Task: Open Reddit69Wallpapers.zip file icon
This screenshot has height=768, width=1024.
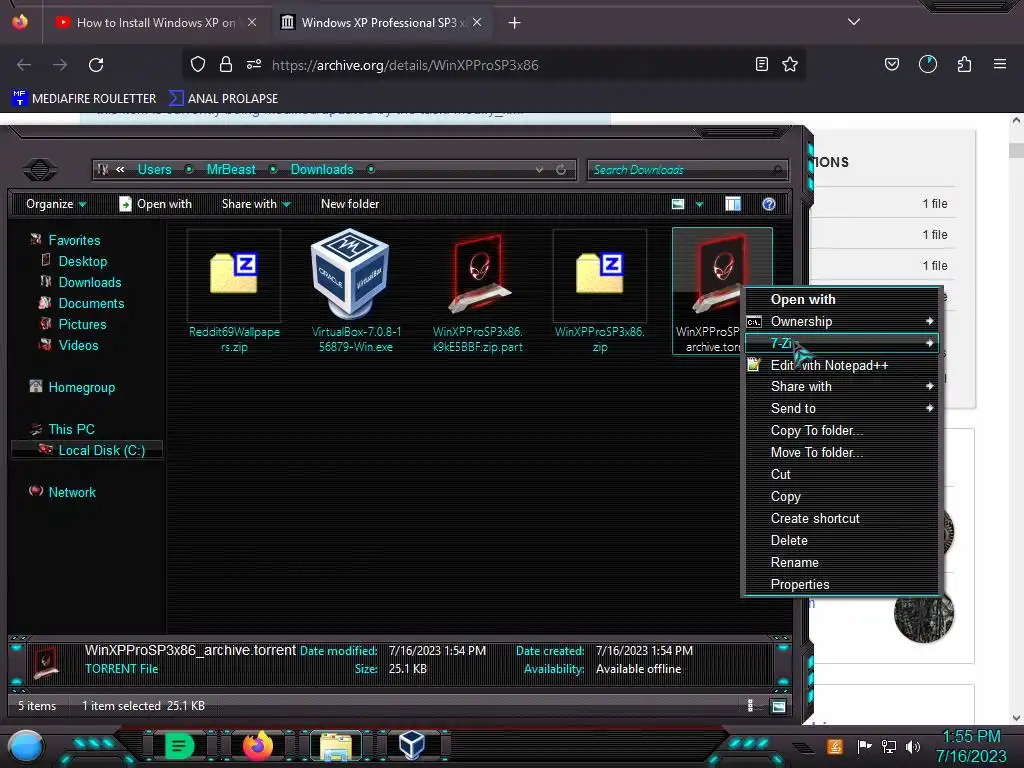Action: (234, 274)
